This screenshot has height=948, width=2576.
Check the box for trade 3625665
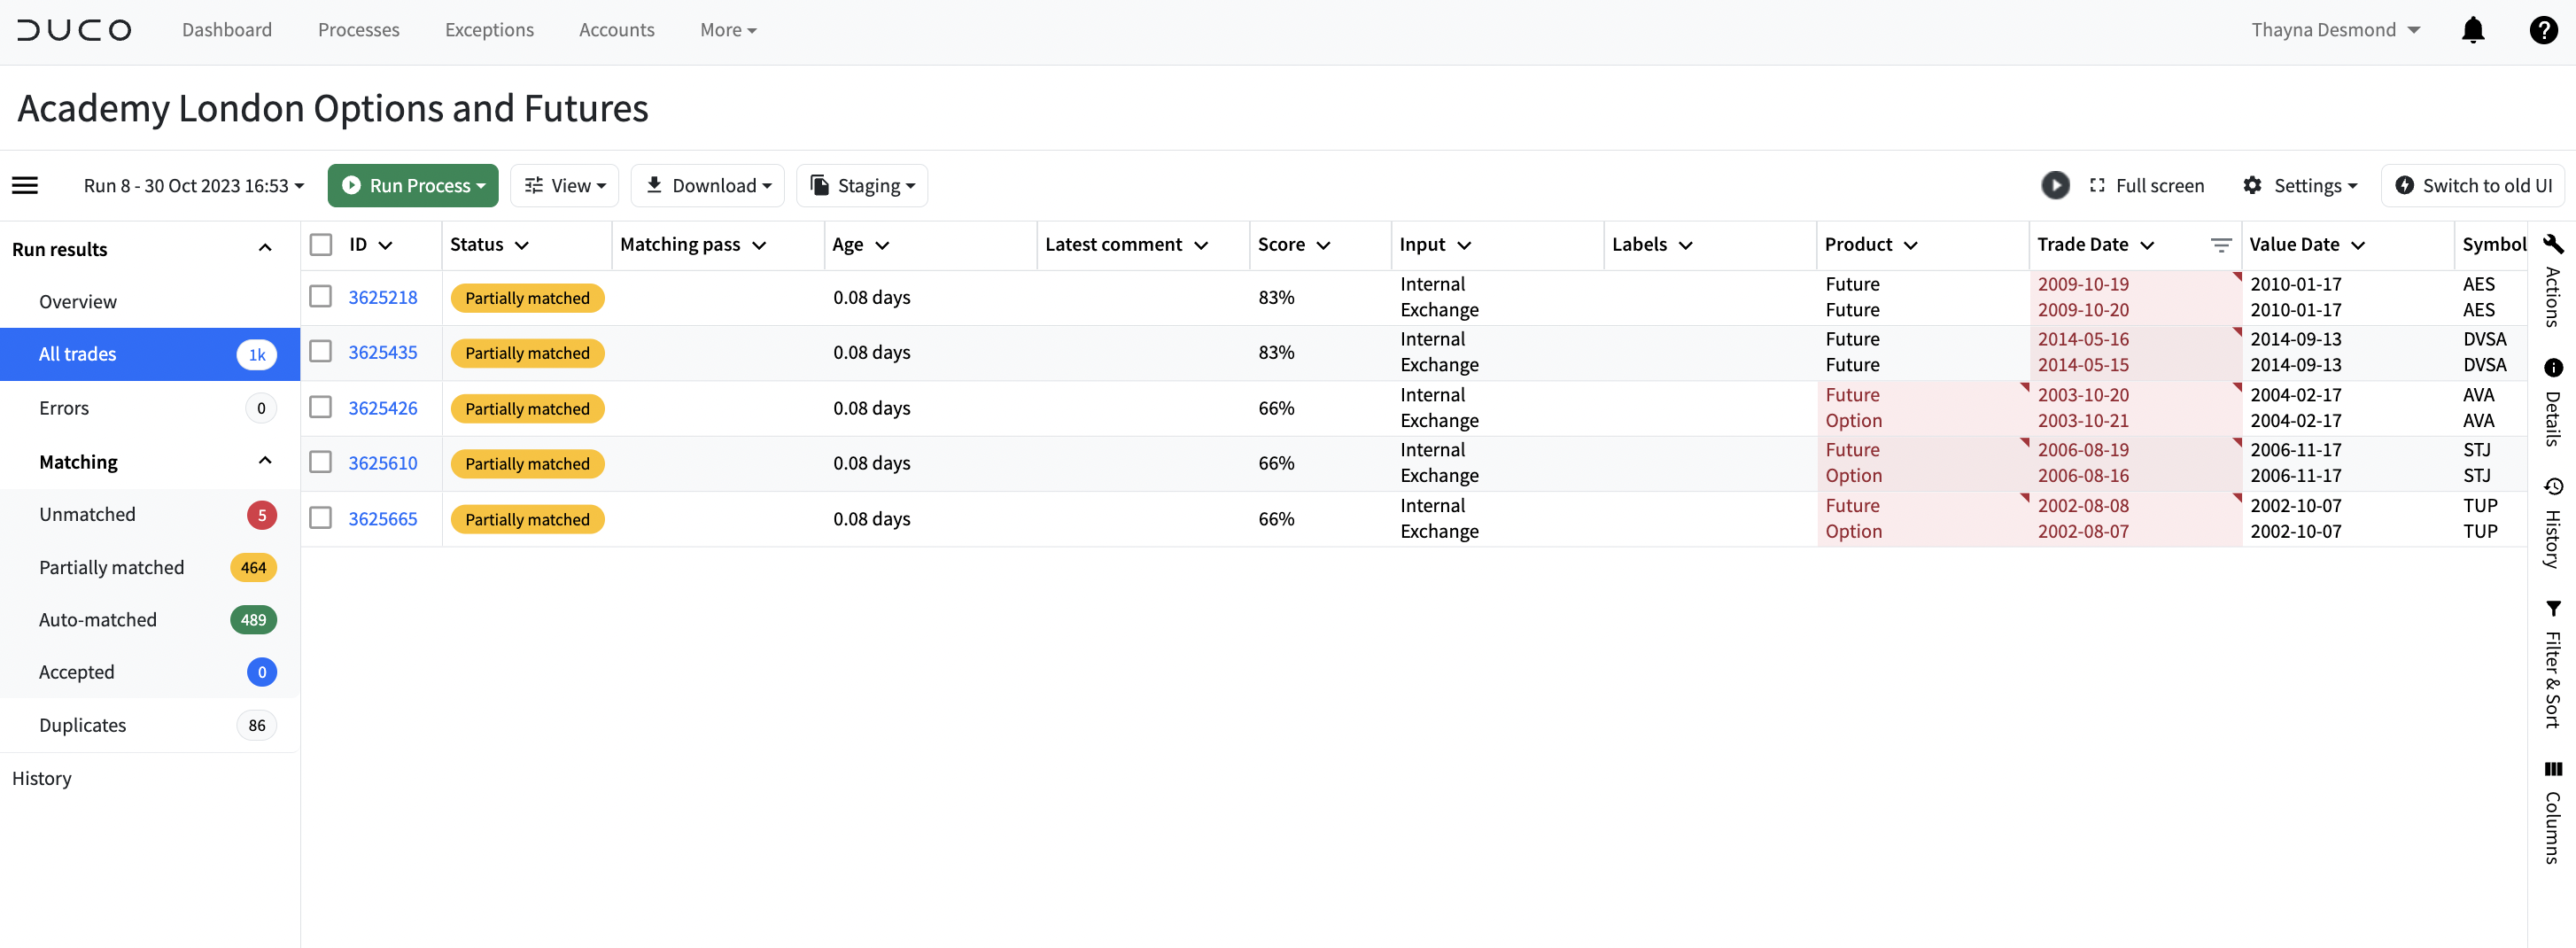click(x=320, y=518)
